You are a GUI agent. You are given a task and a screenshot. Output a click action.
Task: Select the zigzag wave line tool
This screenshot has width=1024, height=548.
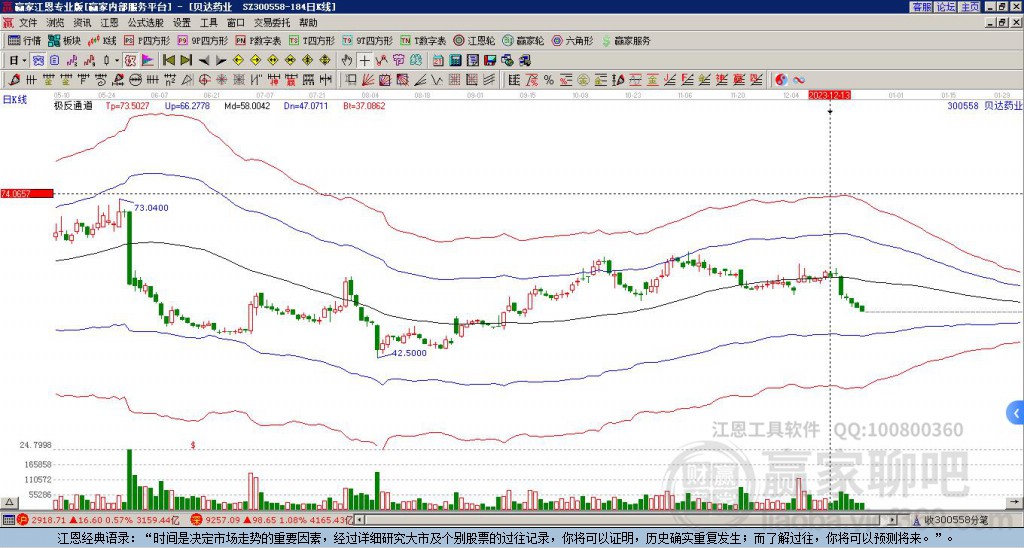[x=438, y=80]
